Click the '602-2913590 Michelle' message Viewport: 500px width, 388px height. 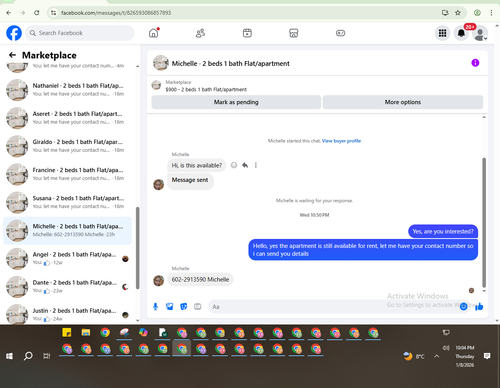click(200, 279)
